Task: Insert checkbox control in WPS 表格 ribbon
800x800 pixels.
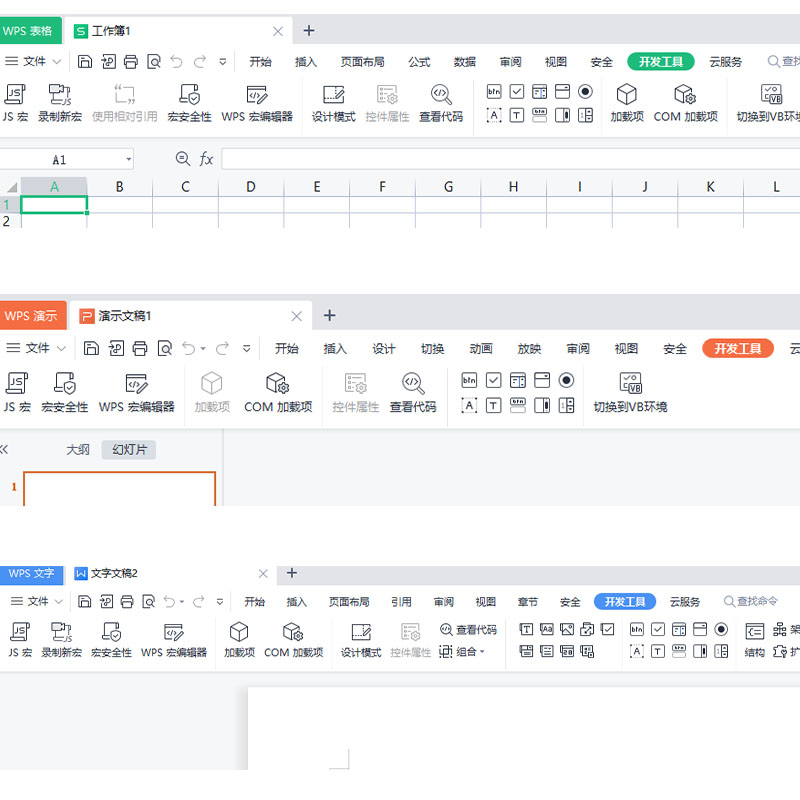Action: point(517,92)
